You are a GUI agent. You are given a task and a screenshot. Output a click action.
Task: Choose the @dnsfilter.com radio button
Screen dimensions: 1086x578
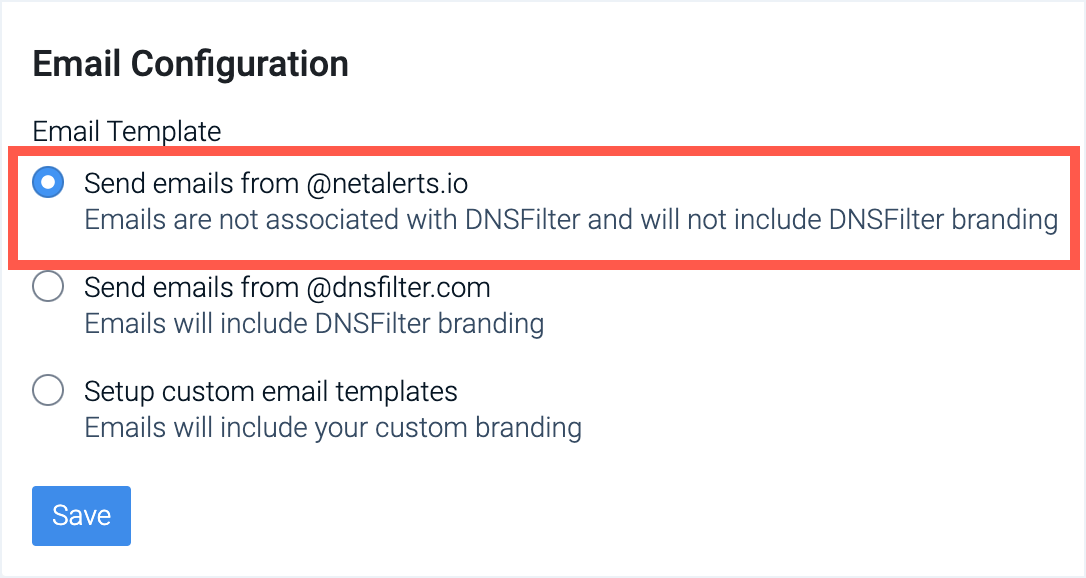tap(48, 288)
